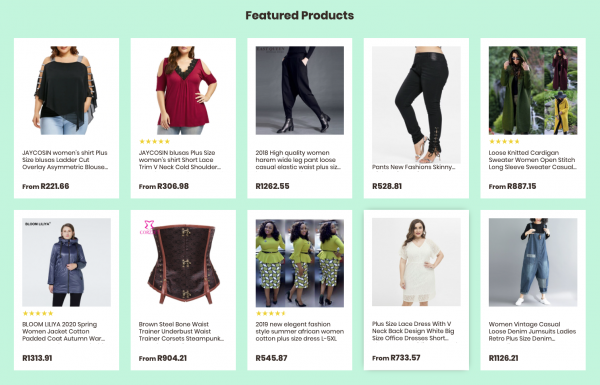Open the green African dress image
Image resolution: width=600 pixels, height=385 pixels.
click(300, 262)
